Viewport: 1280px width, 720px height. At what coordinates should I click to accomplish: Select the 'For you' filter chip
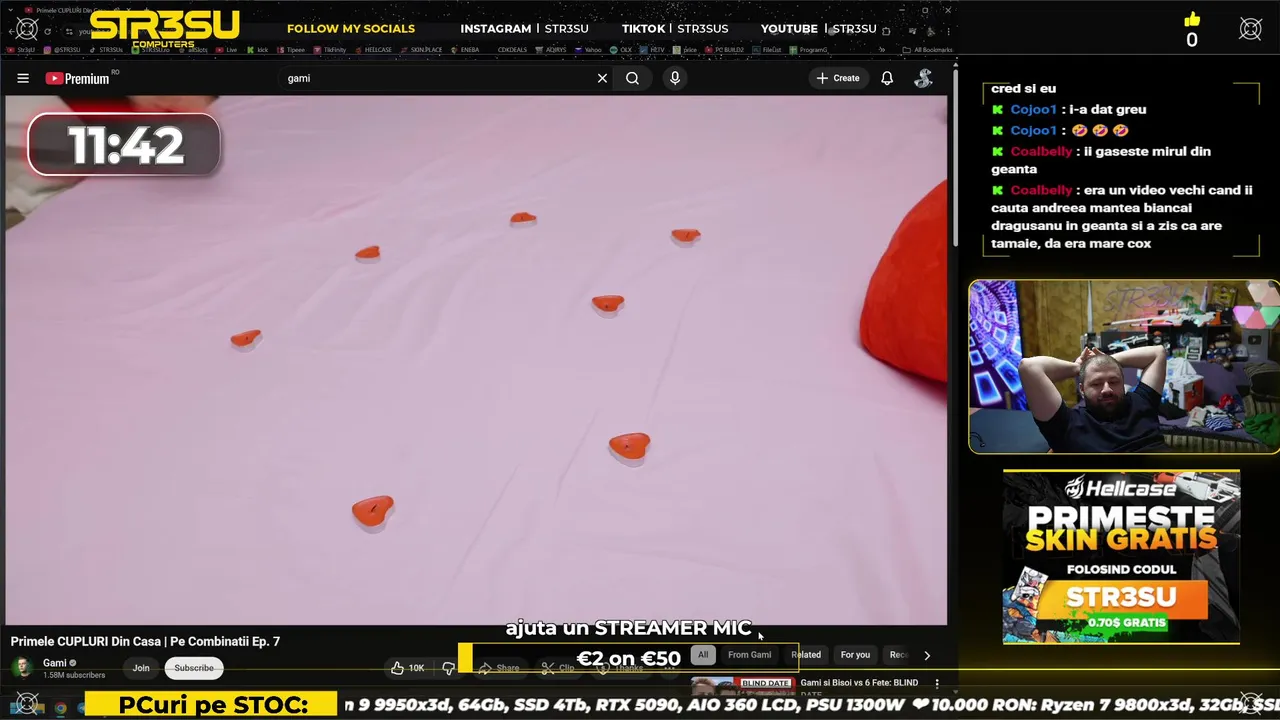coord(855,655)
